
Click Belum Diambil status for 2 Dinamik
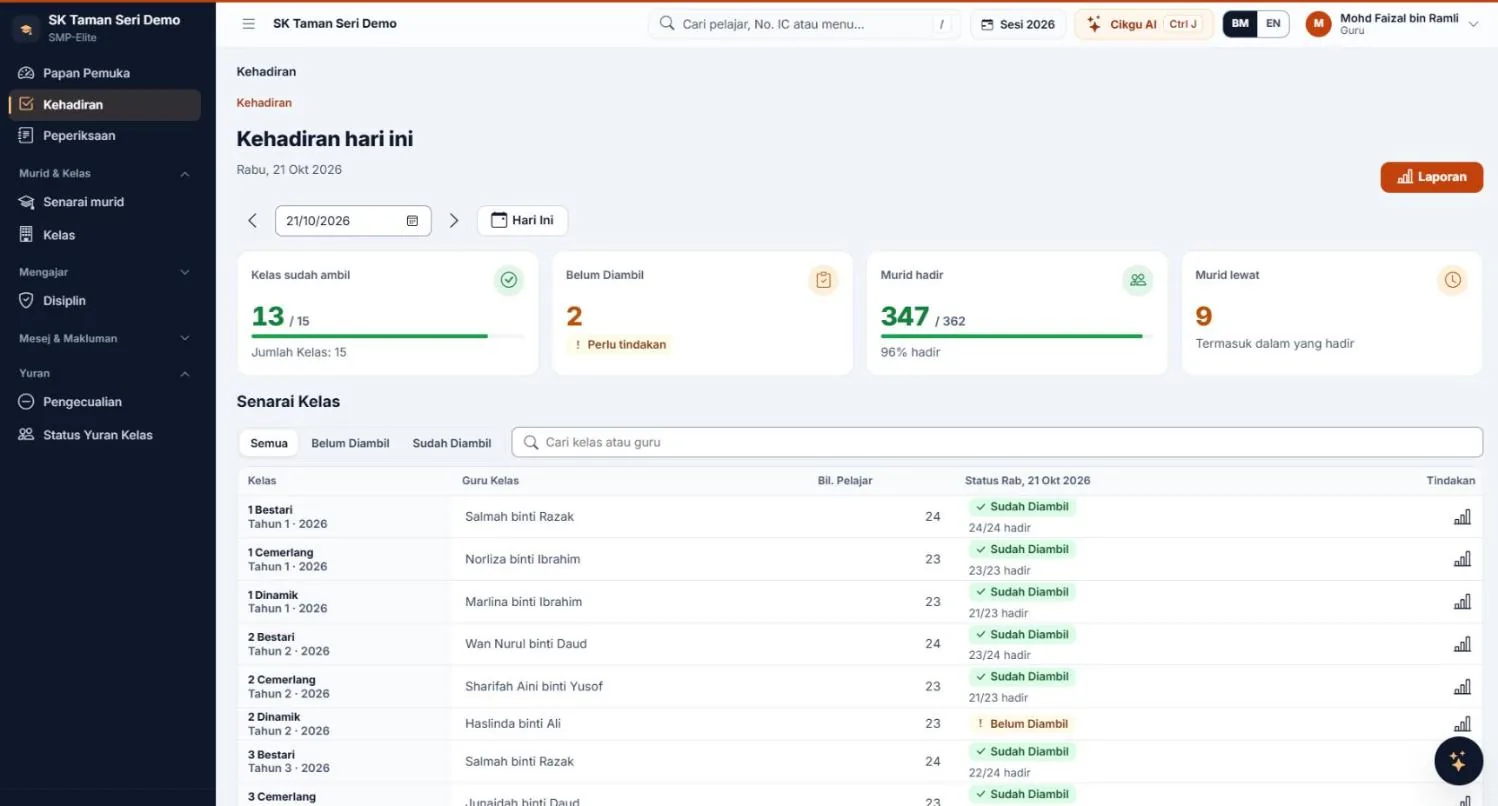pyautogui.click(x=1021, y=724)
